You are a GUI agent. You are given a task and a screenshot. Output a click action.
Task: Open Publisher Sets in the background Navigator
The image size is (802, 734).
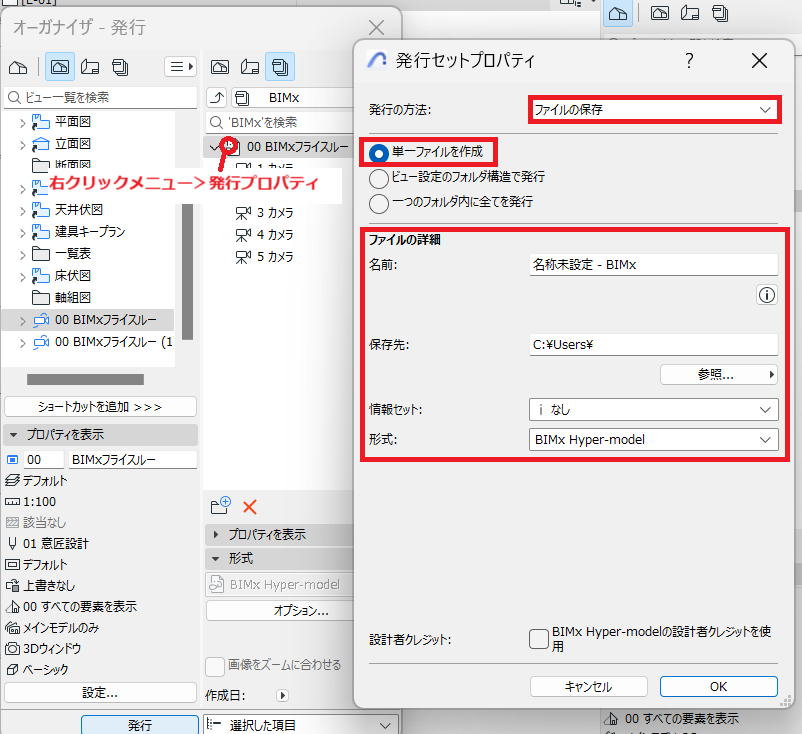(720, 13)
